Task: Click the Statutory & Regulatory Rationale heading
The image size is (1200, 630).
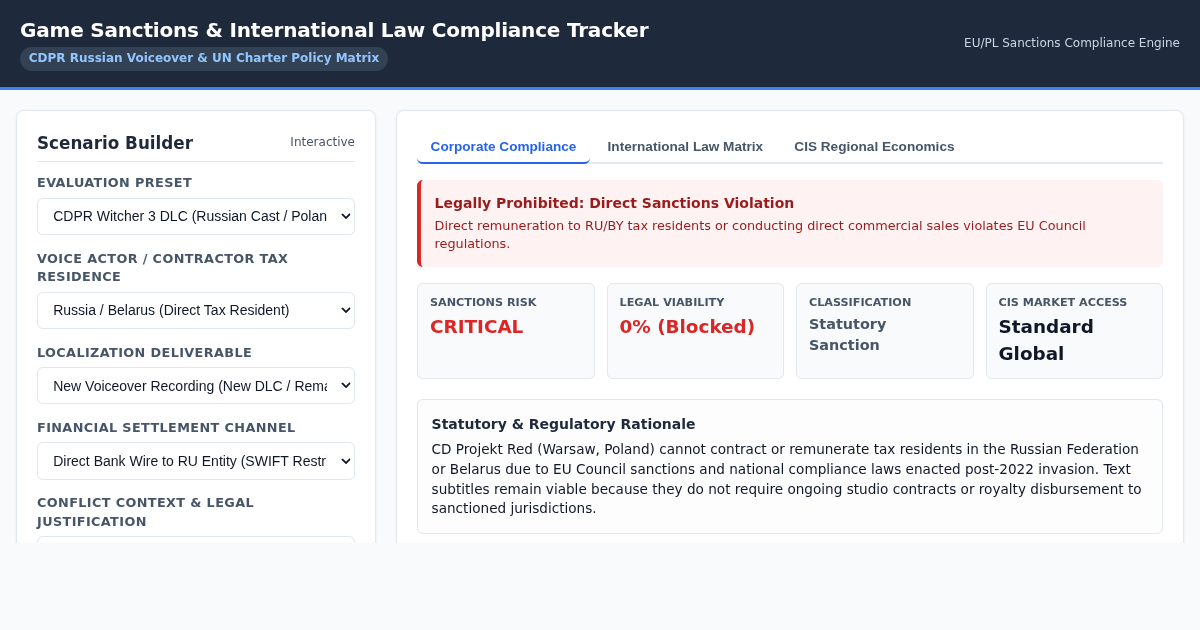Action: pyautogui.click(x=563, y=424)
